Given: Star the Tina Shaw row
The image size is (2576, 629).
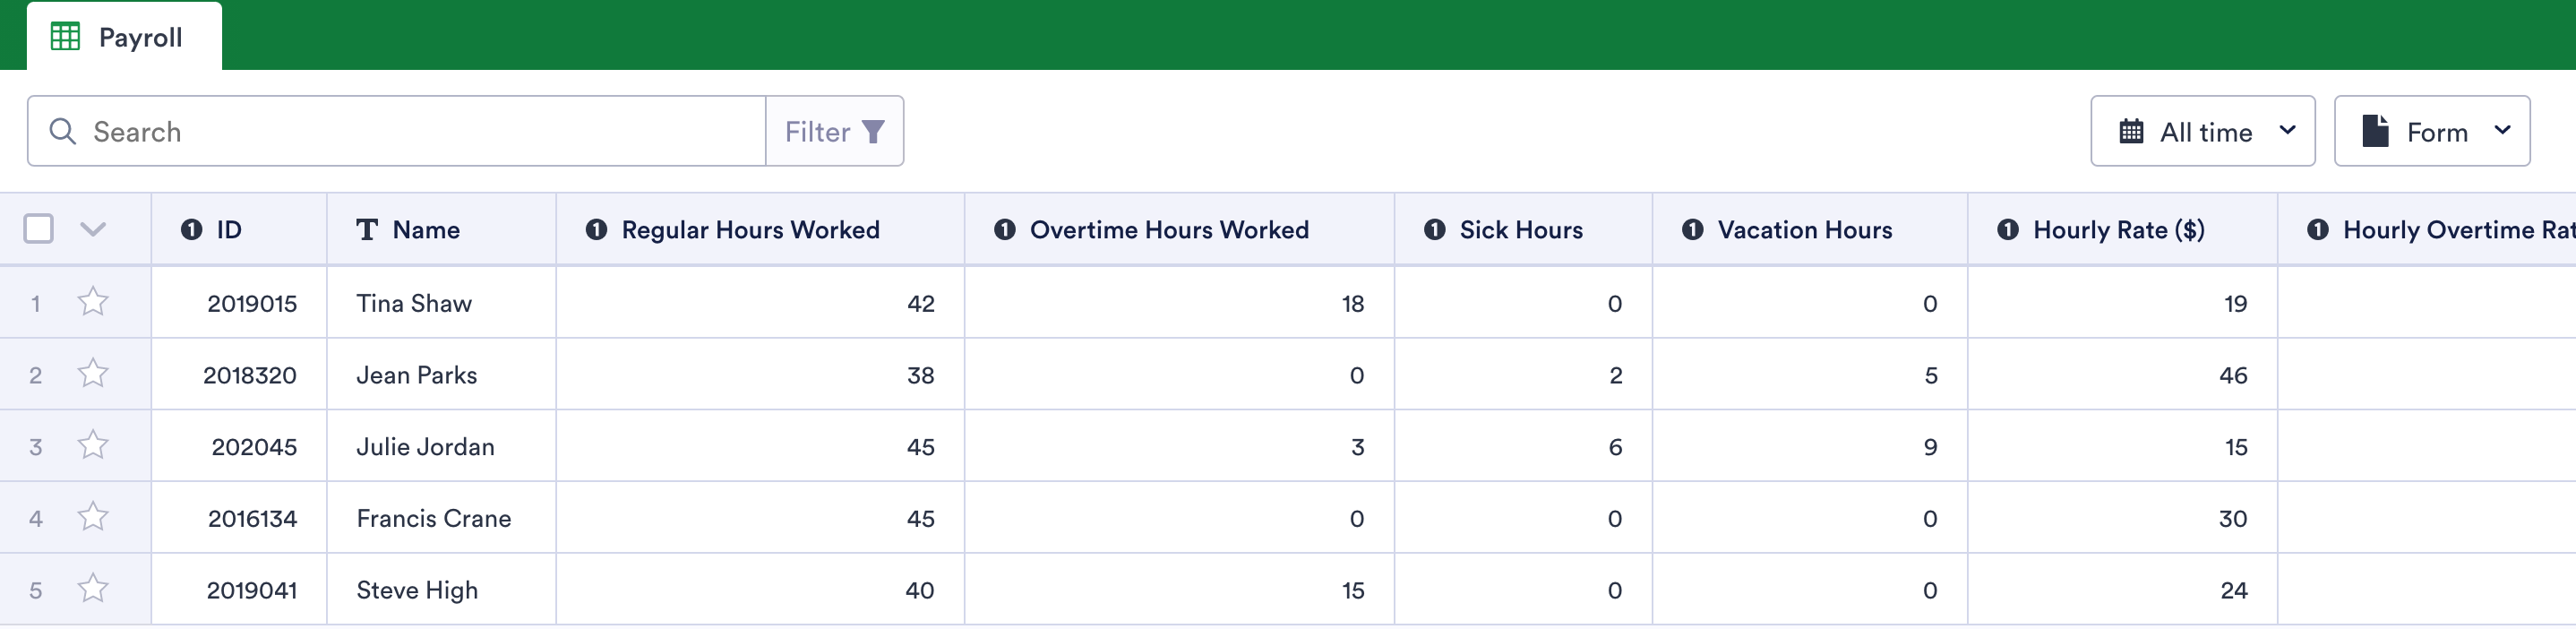Looking at the screenshot, I should (x=93, y=301).
